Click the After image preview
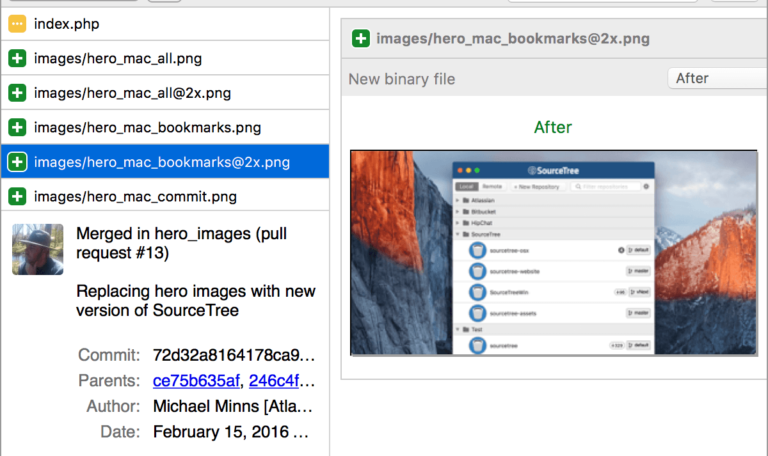 click(553, 253)
